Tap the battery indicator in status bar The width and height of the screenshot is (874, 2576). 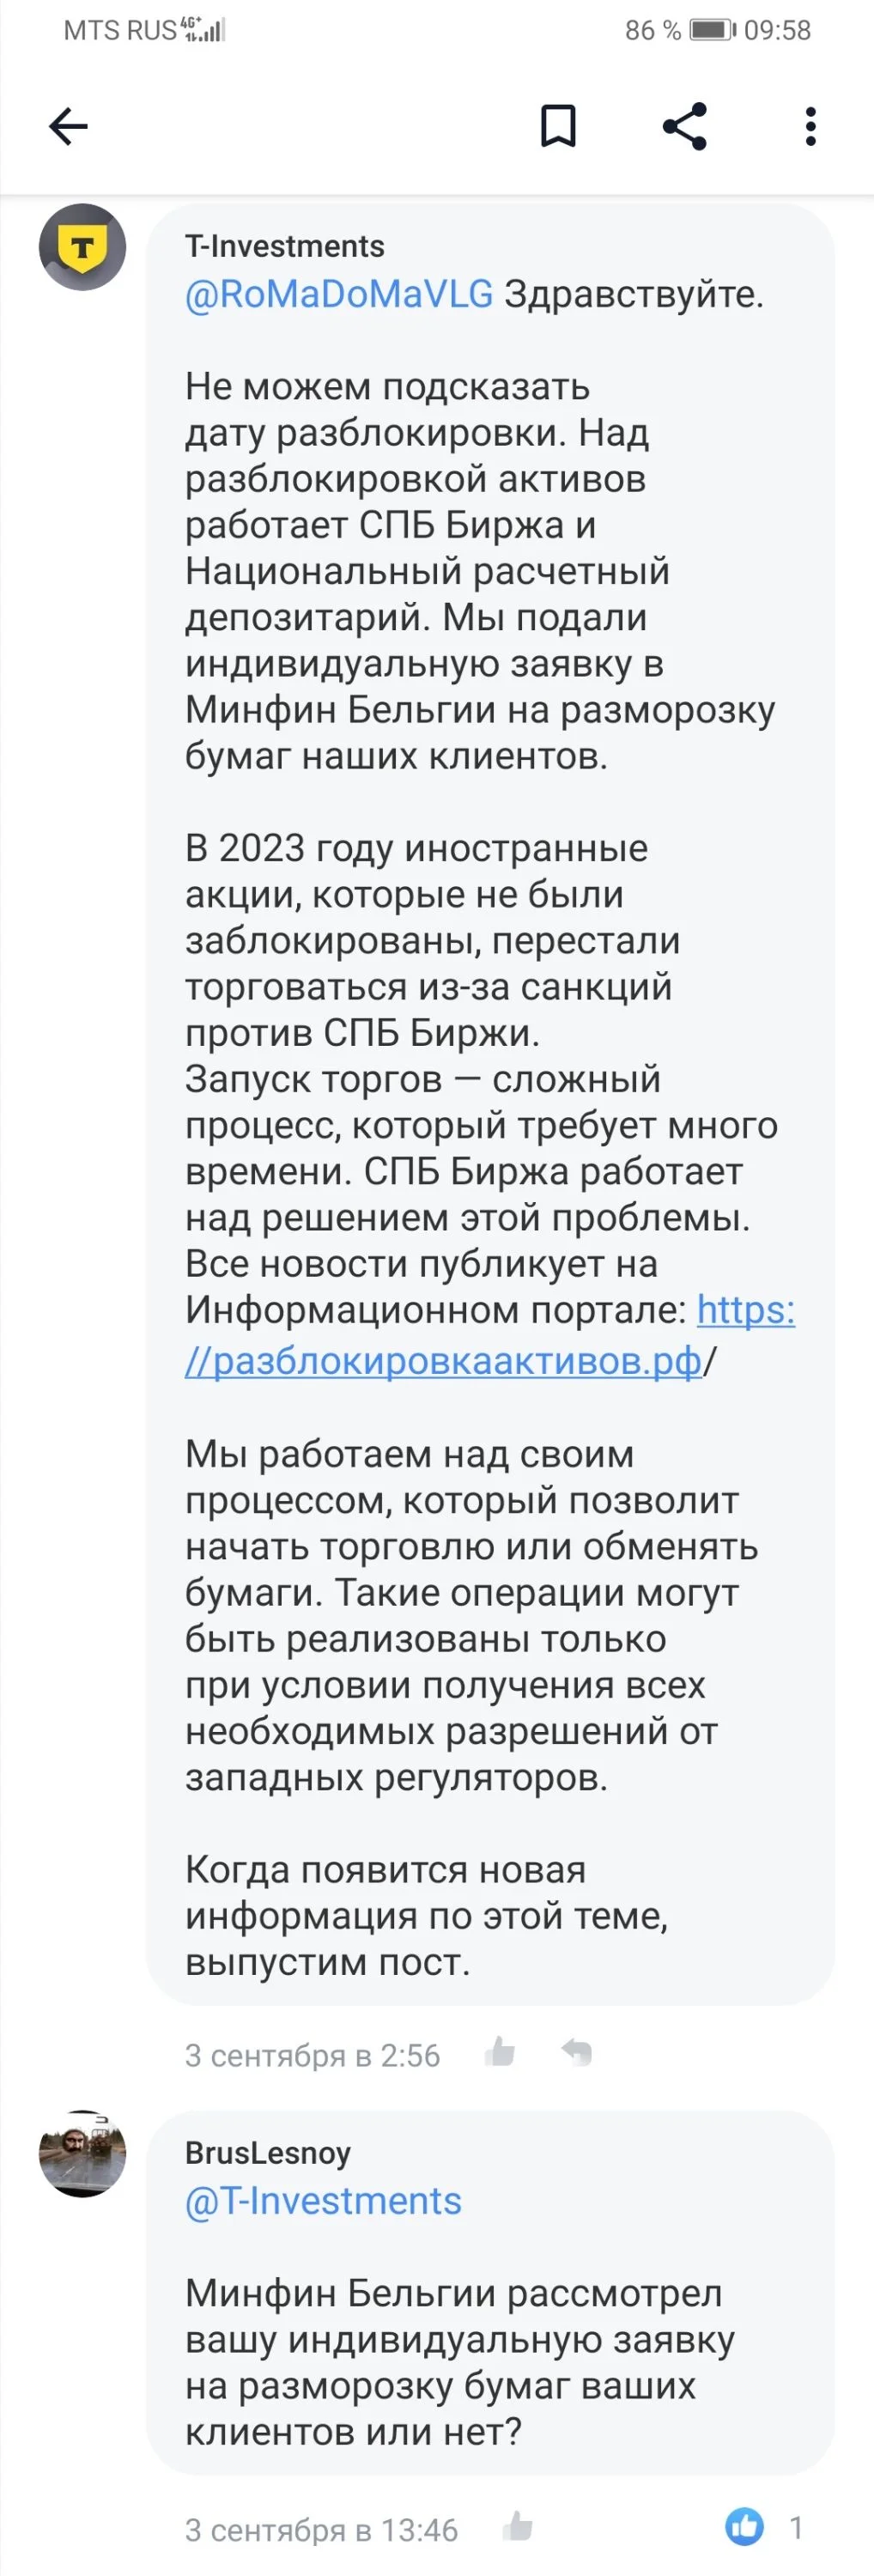coord(713,30)
